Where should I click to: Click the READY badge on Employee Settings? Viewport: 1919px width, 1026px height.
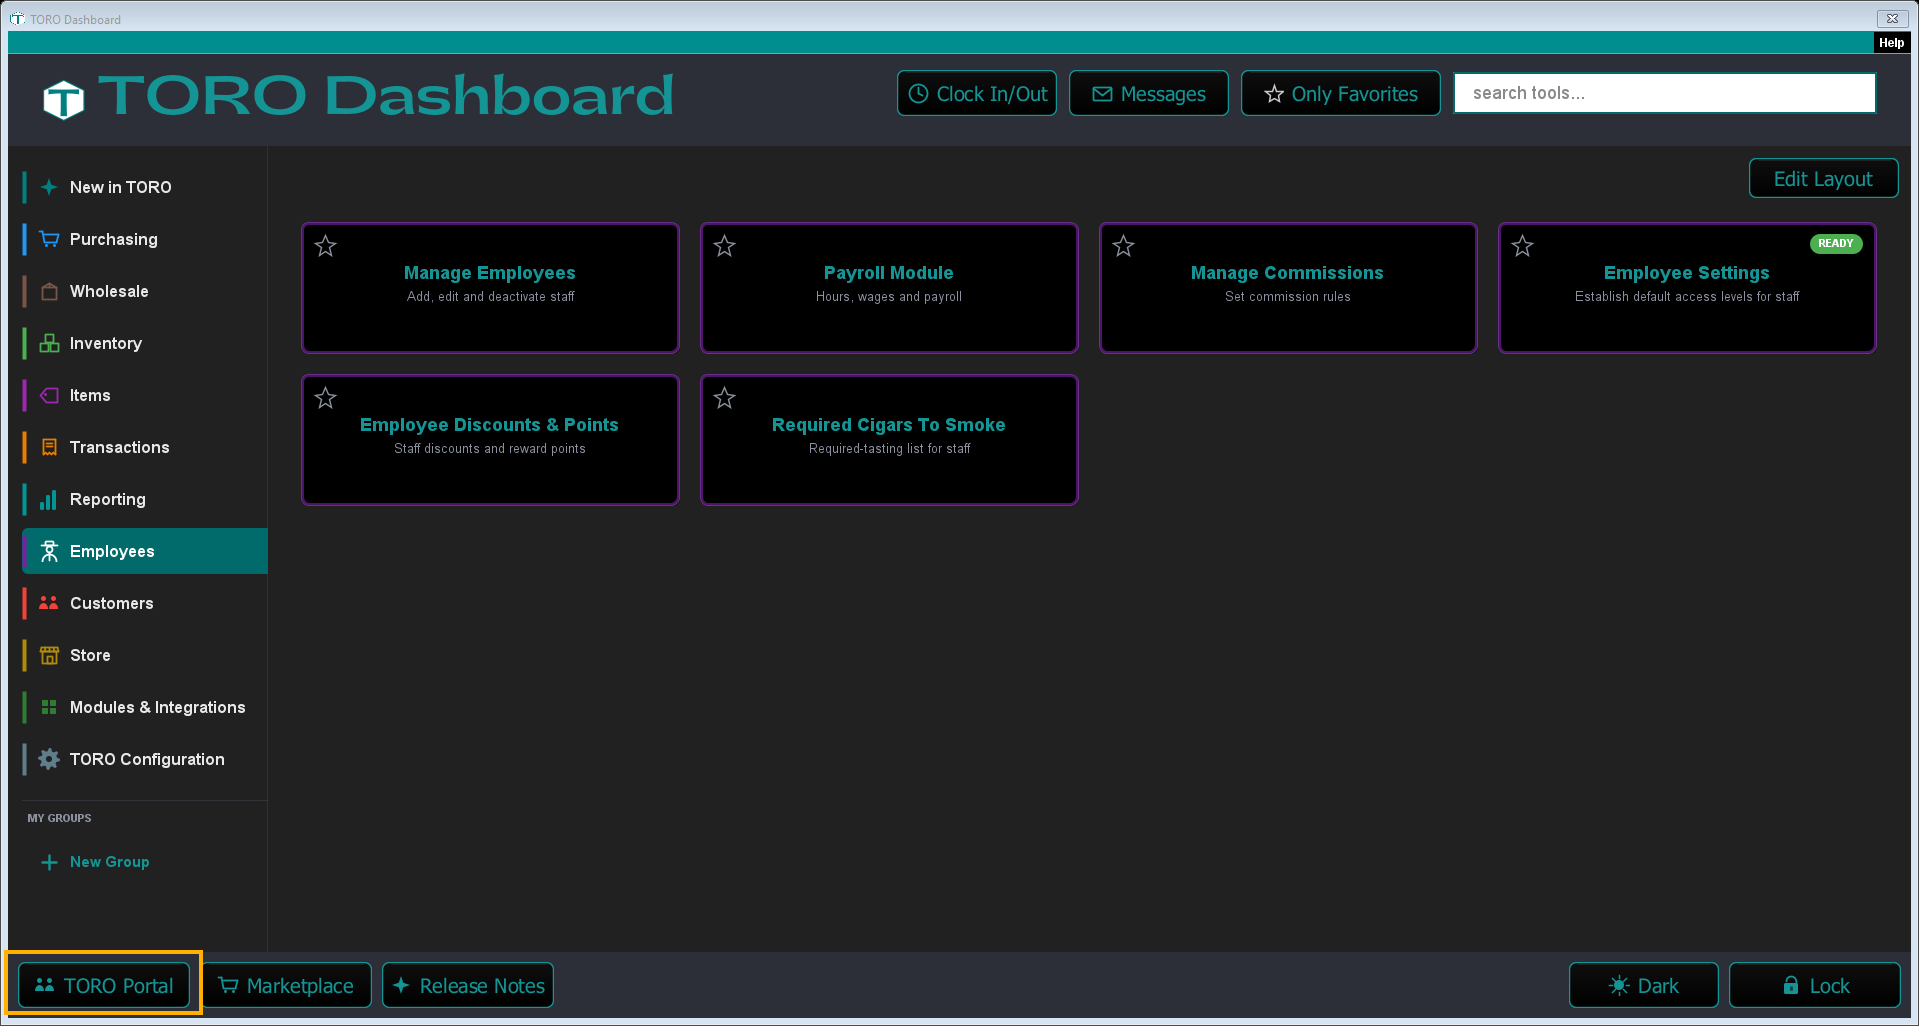pyautogui.click(x=1836, y=244)
